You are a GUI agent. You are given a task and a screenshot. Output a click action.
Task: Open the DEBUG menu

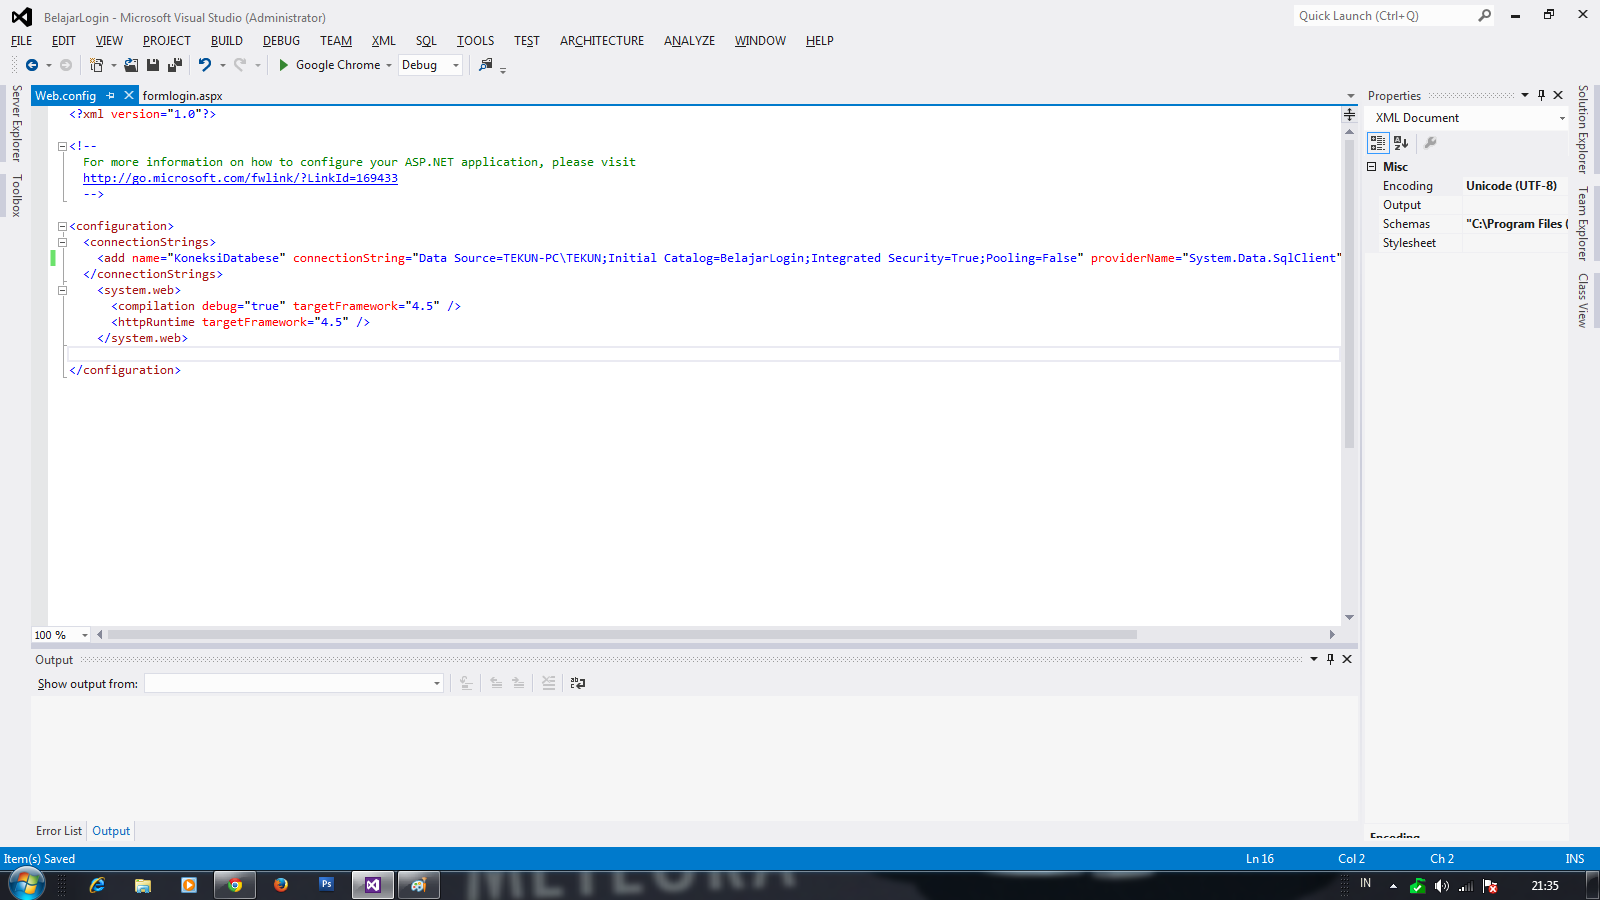click(x=281, y=40)
